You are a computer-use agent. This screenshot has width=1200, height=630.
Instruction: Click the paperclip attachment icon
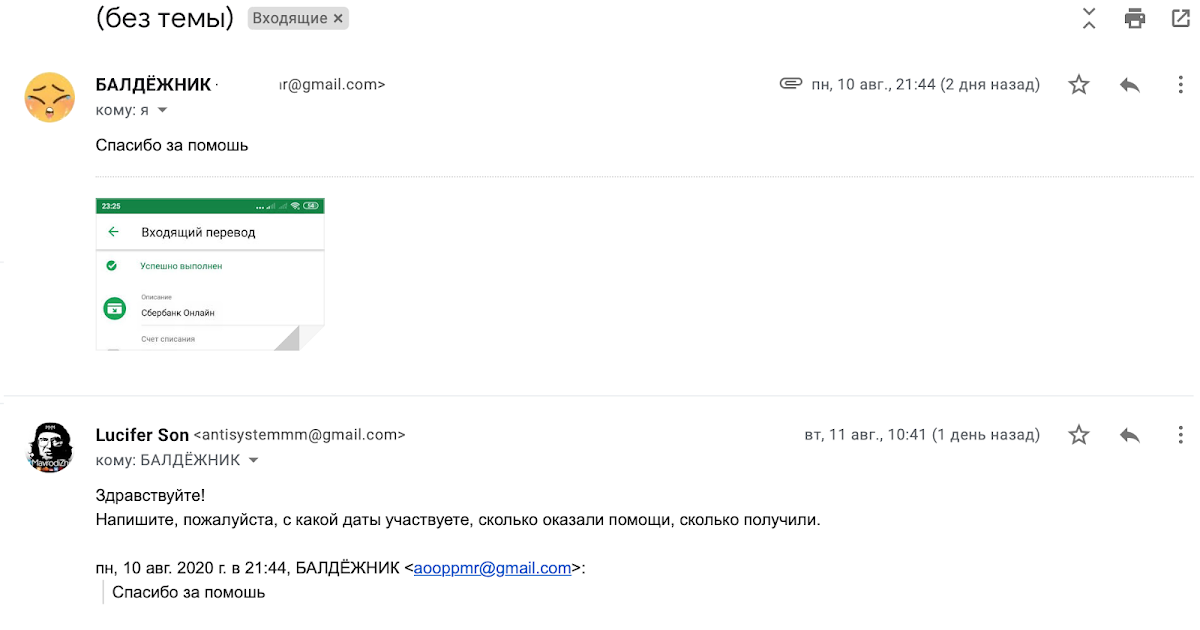tap(791, 84)
